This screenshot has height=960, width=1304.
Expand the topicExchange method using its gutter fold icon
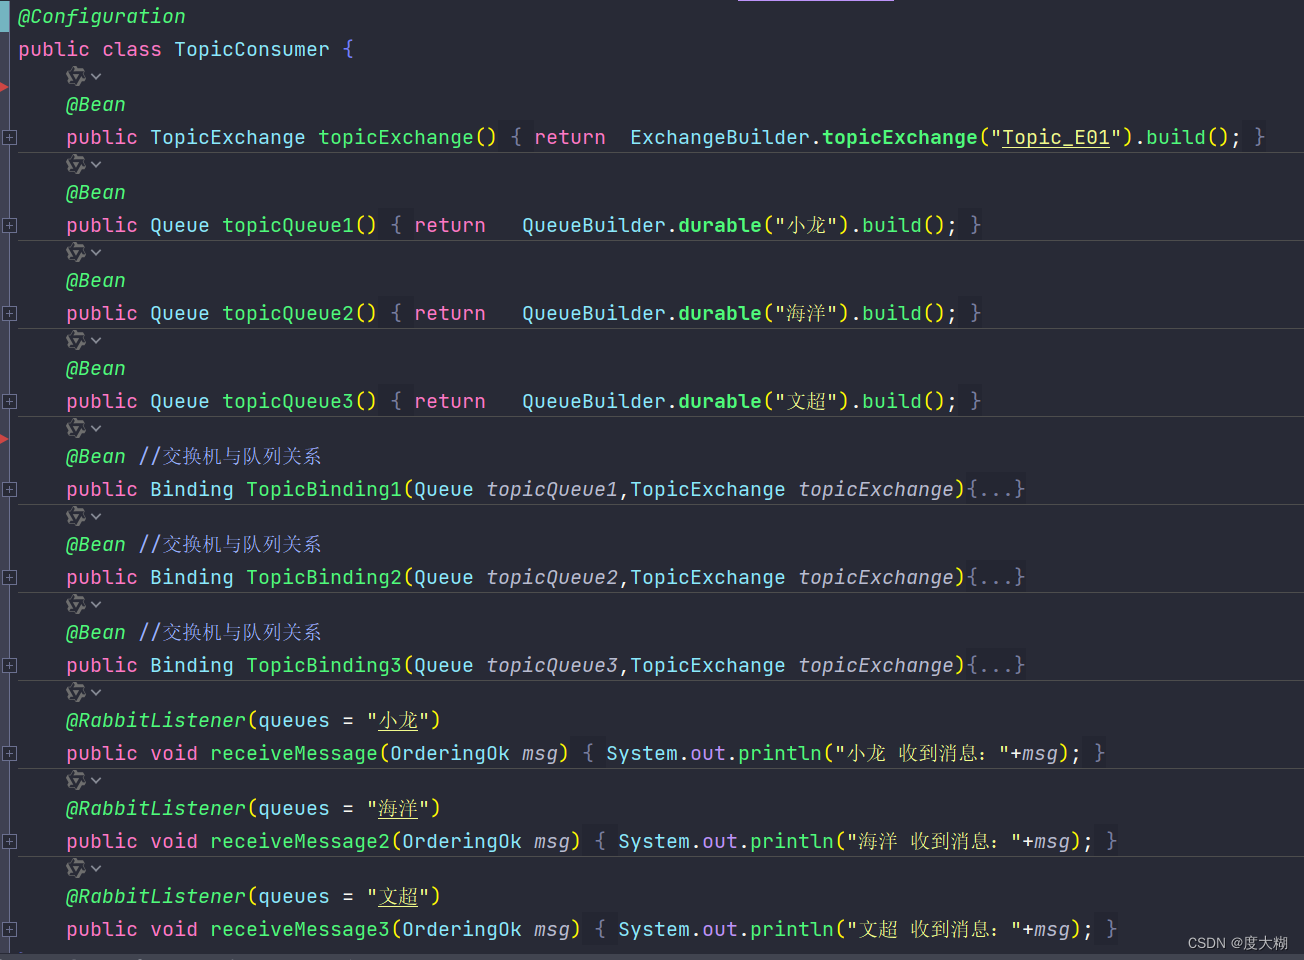pyautogui.click(x=9, y=137)
